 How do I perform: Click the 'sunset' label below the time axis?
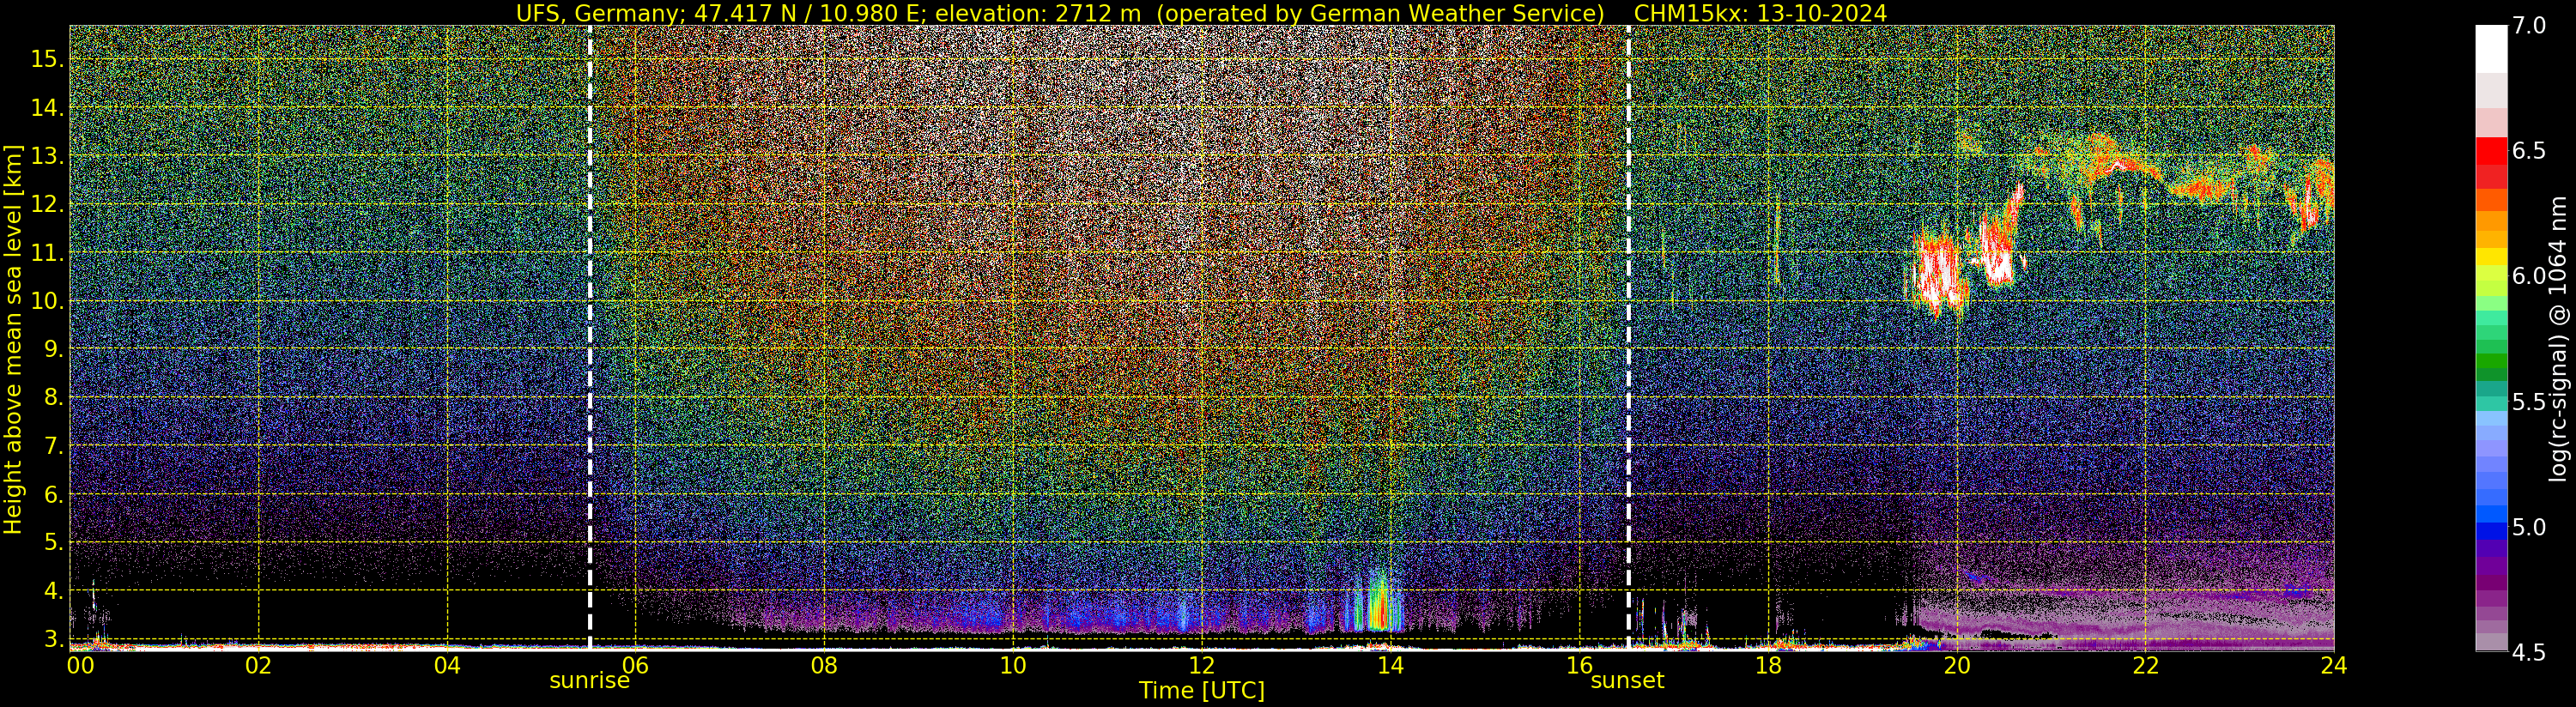[1628, 681]
